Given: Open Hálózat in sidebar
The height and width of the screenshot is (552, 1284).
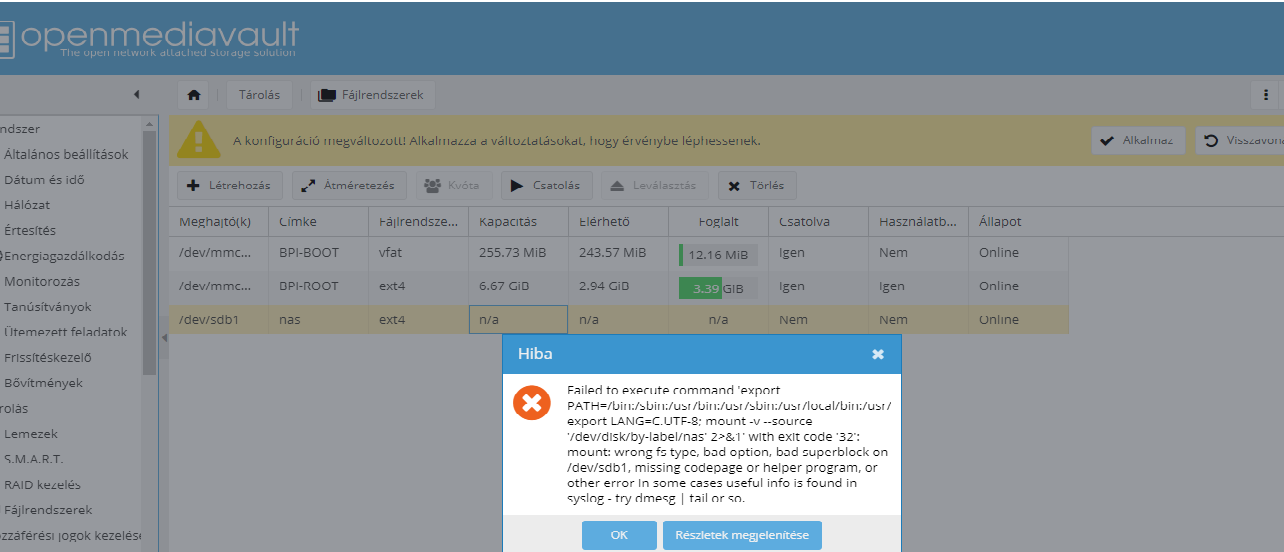Looking at the screenshot, I should point(27,205).
